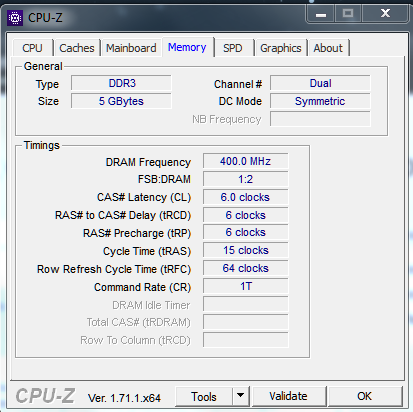
Task: Click the 1:2 FSB:DRAM value
Action: tap(246, 179)
